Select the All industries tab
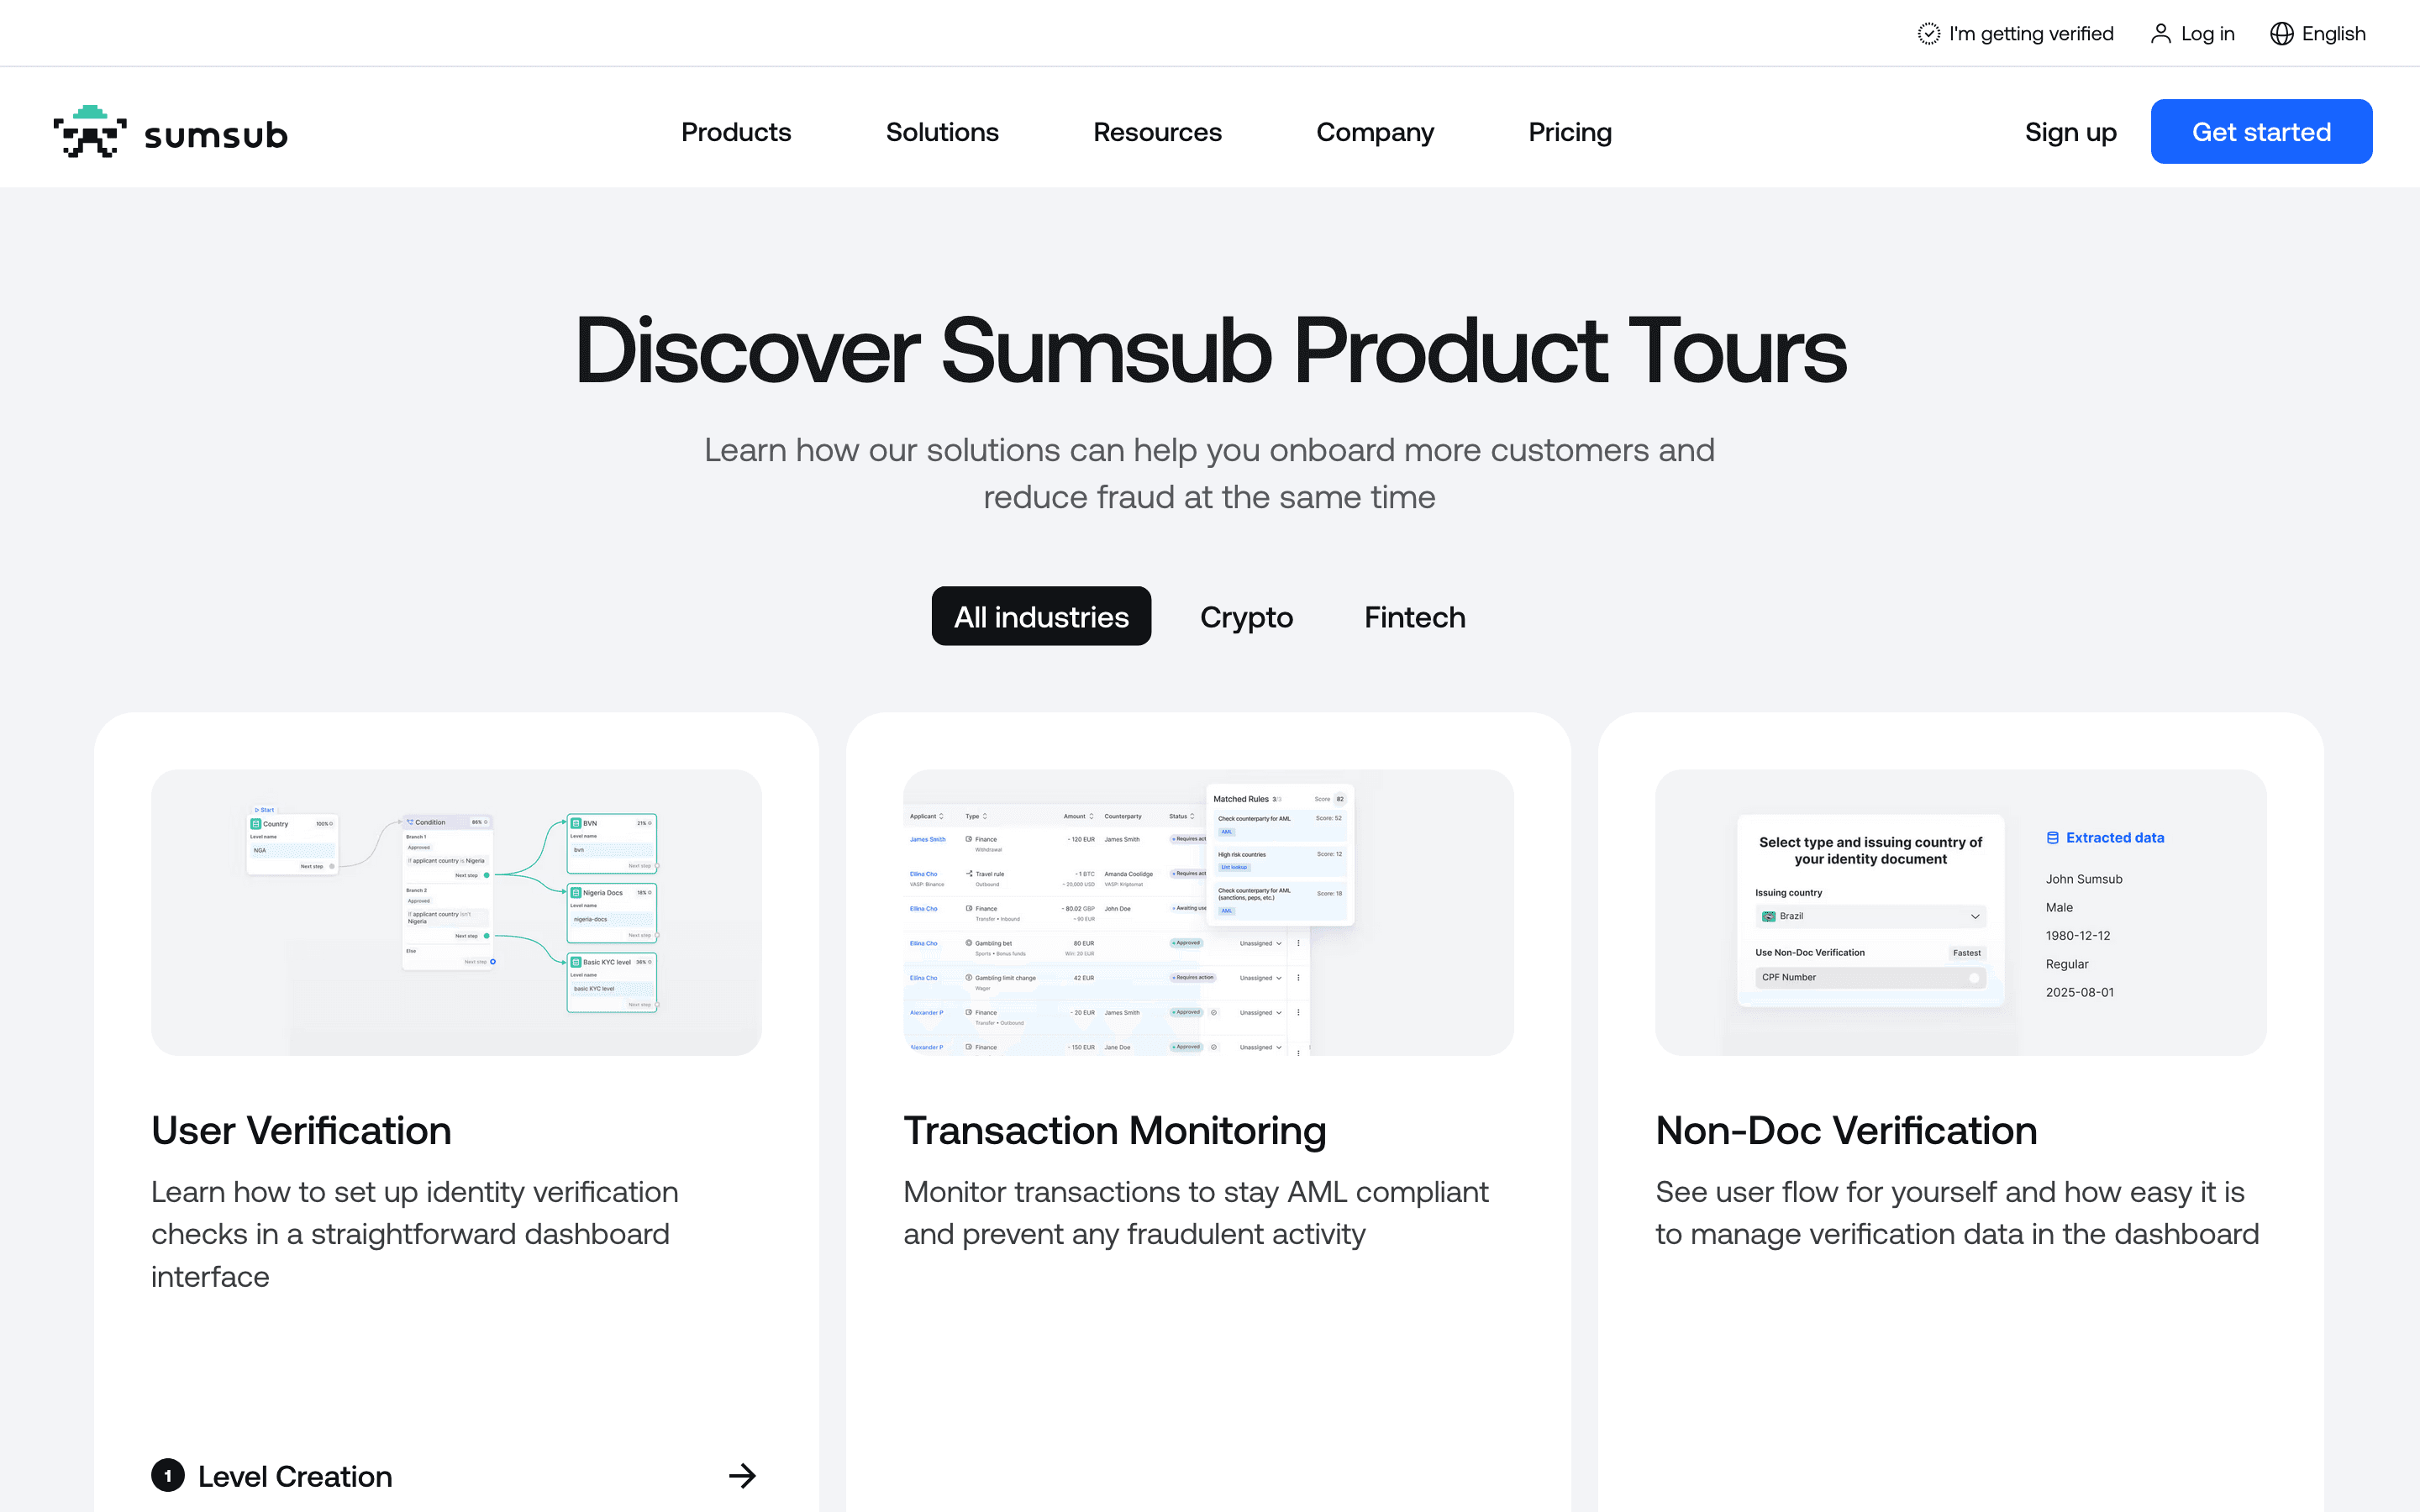The image size is (2420, 1512). click(x=1041, y=616)
